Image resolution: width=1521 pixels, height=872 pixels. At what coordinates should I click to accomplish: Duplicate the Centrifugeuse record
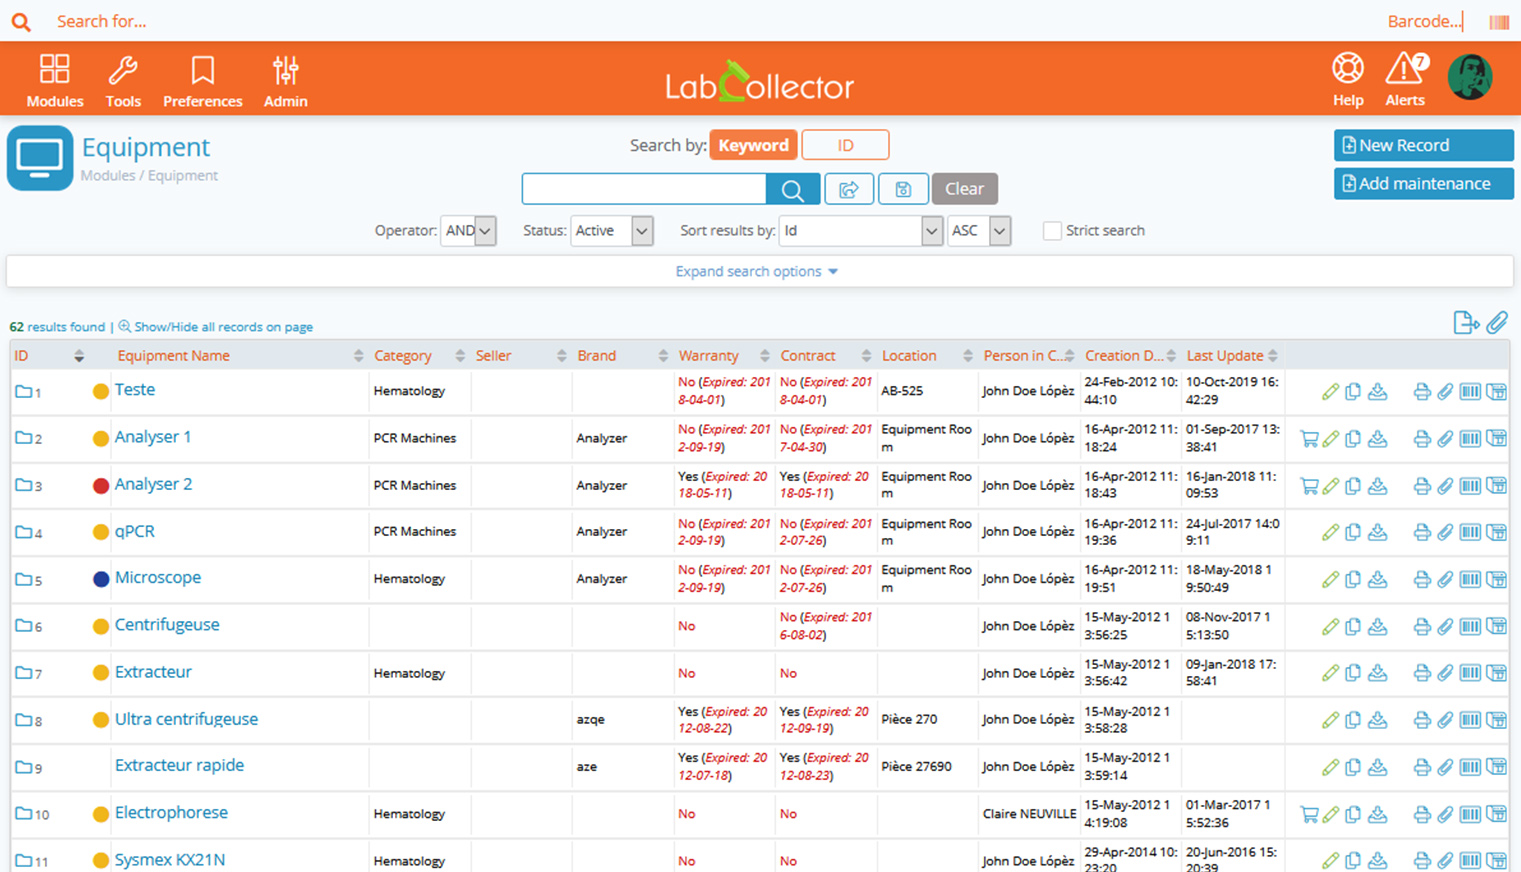coord(1353,627)
